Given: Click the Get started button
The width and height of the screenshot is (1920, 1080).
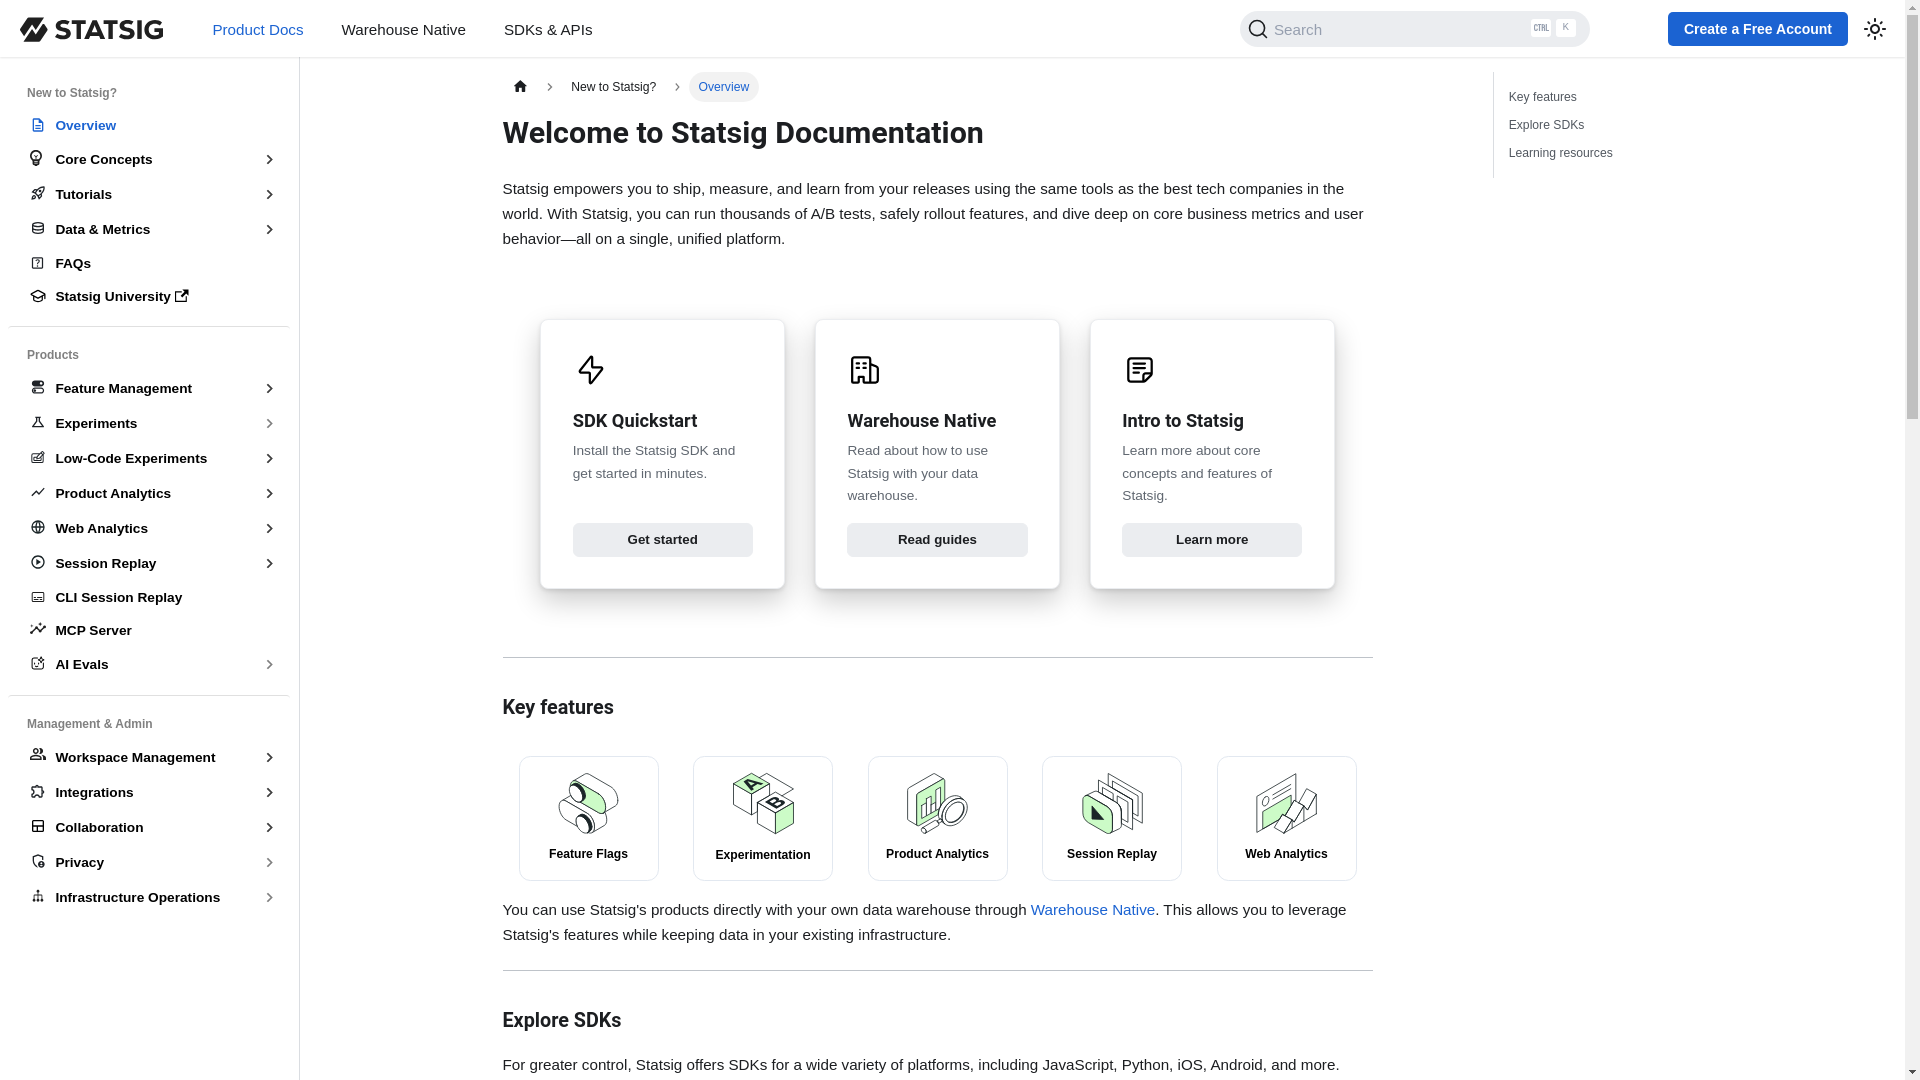Looking at the screenshot, I should [662, 540].
